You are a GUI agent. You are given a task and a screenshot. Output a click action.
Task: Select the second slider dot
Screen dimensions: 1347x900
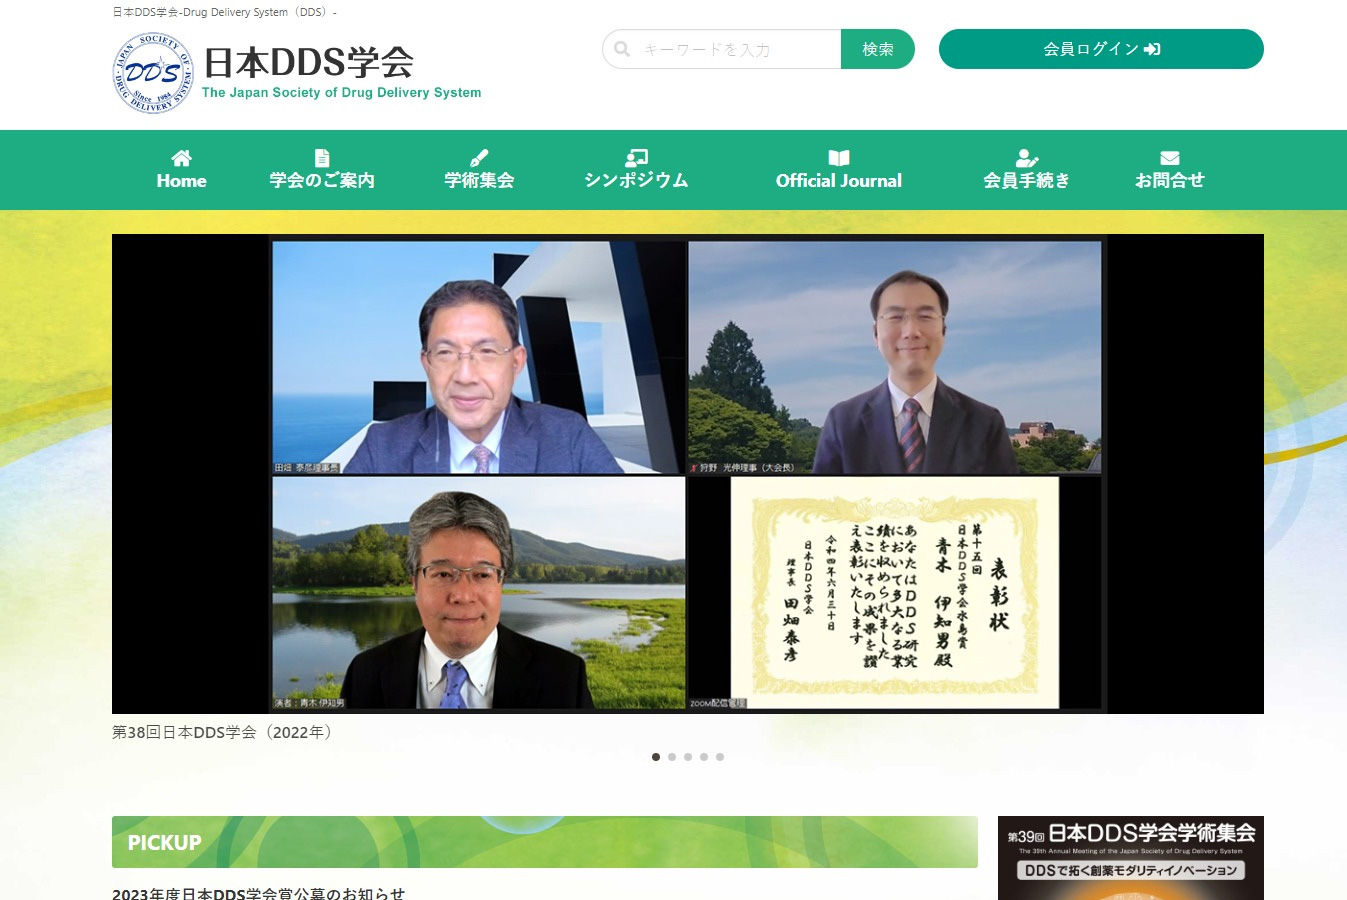click(672, 757)
